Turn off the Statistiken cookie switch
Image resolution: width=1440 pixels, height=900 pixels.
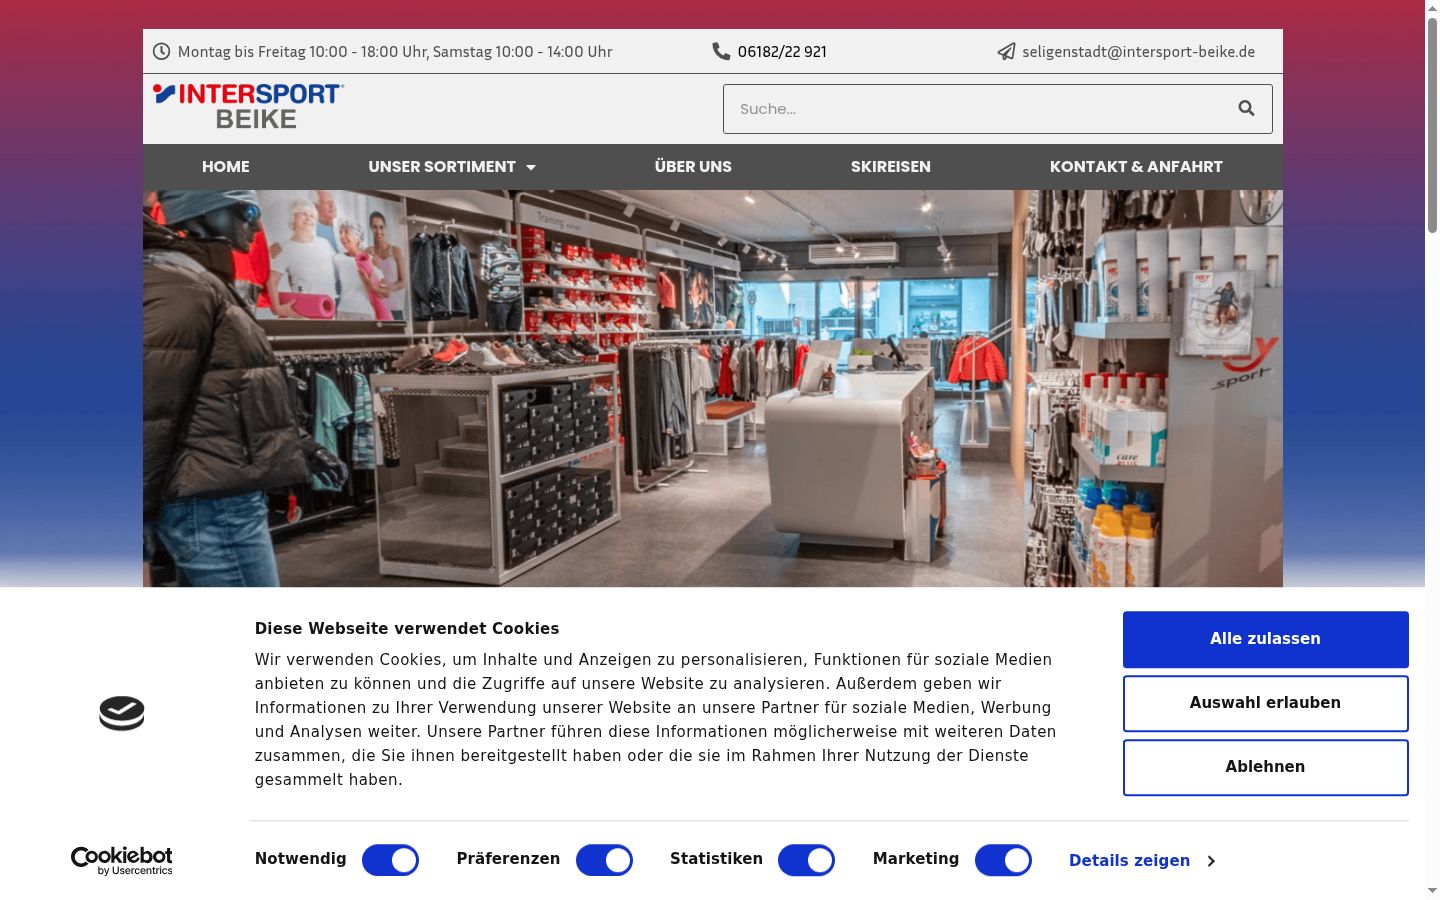pos(806,860)
